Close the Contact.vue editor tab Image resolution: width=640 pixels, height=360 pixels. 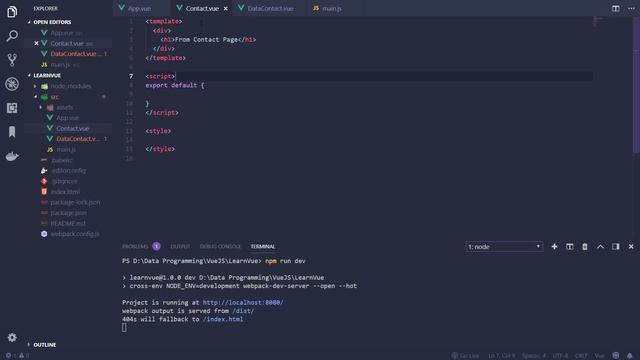[226, 9]
